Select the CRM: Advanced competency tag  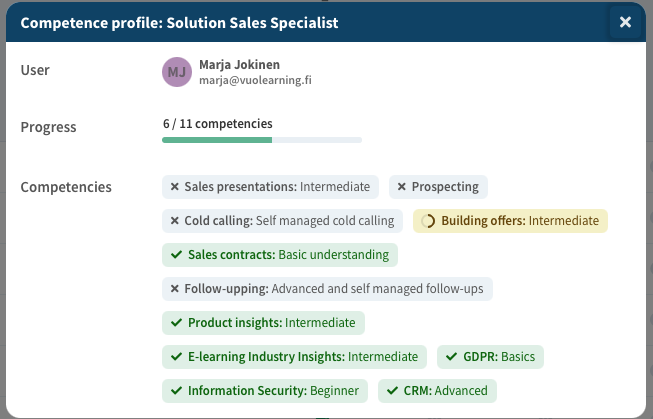click(x=445, y=391)
